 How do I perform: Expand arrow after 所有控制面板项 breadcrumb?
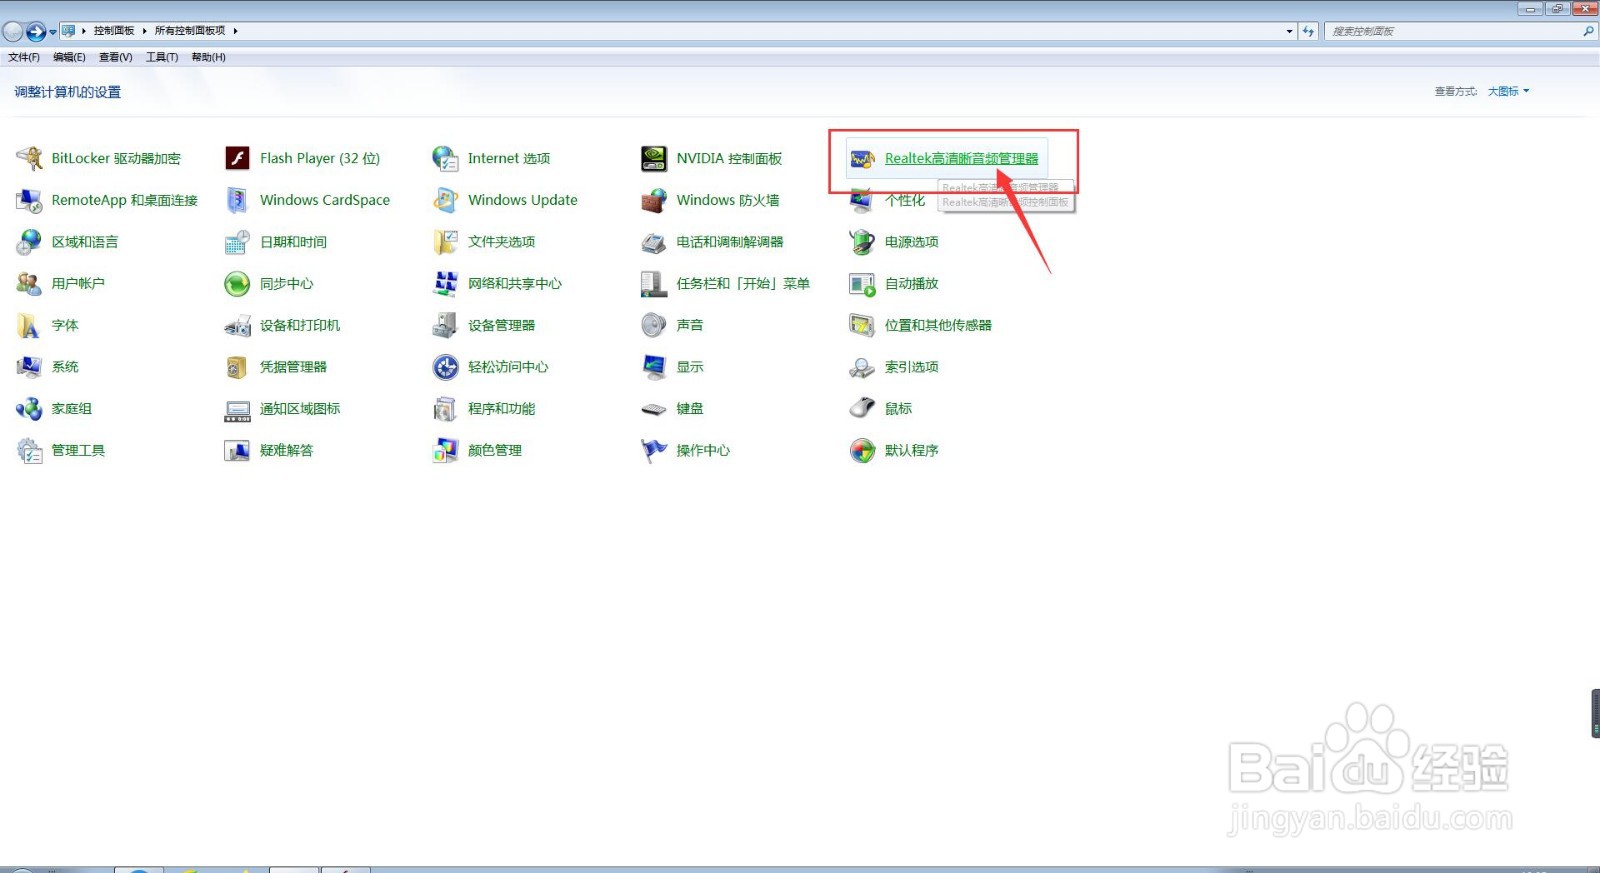[x=235, y=31]
